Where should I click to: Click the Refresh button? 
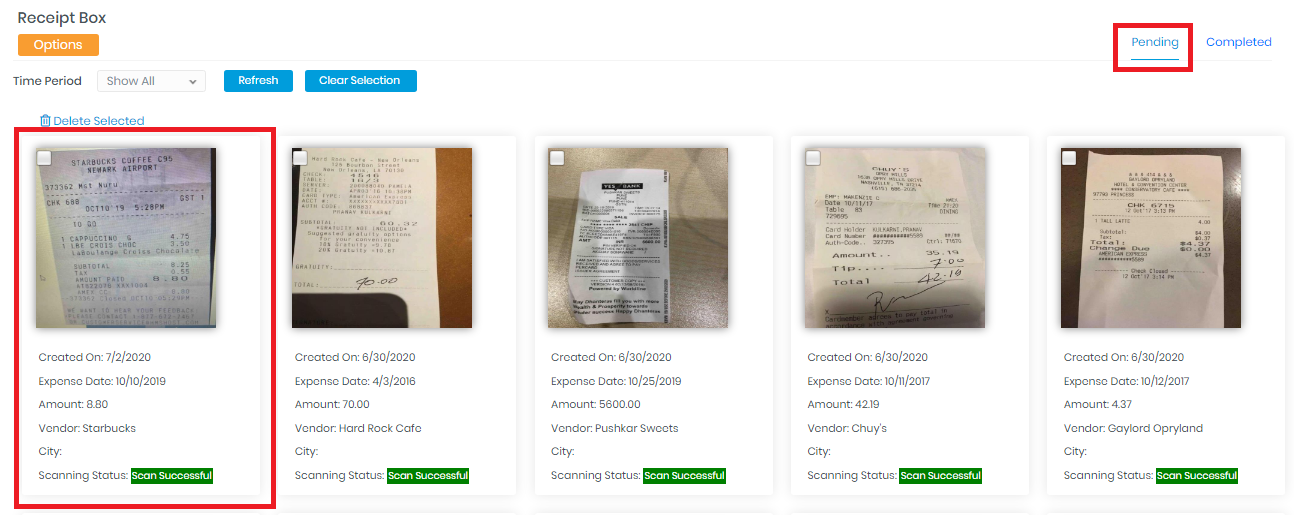(x=258, y=81)
